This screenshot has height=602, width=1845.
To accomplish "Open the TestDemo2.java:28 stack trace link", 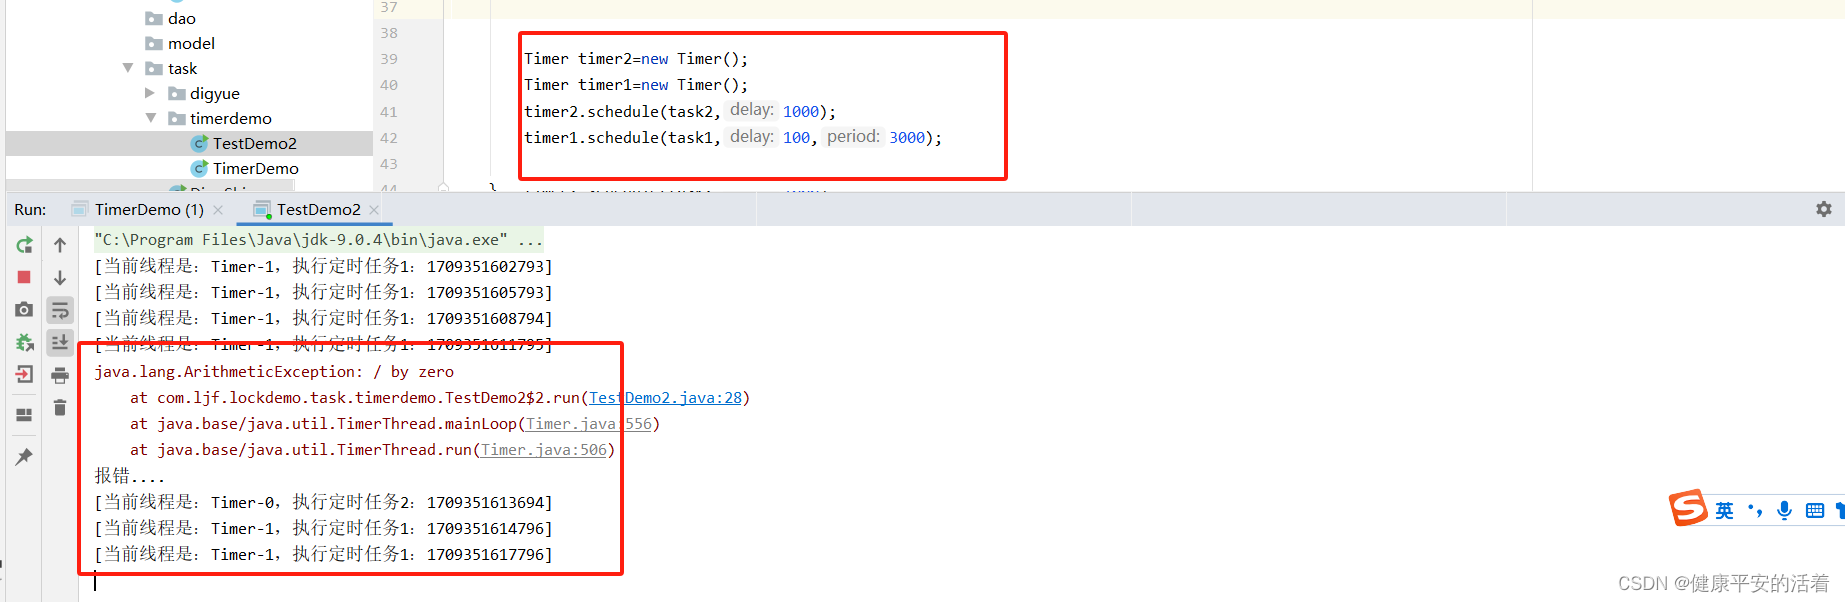I will [666, 398].
